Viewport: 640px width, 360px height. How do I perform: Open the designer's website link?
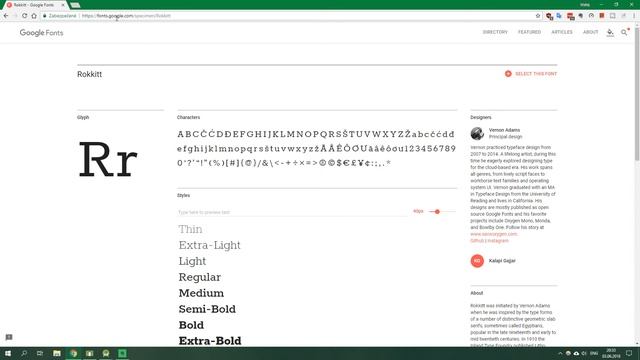pyautogui.click(x=493, y=234)
